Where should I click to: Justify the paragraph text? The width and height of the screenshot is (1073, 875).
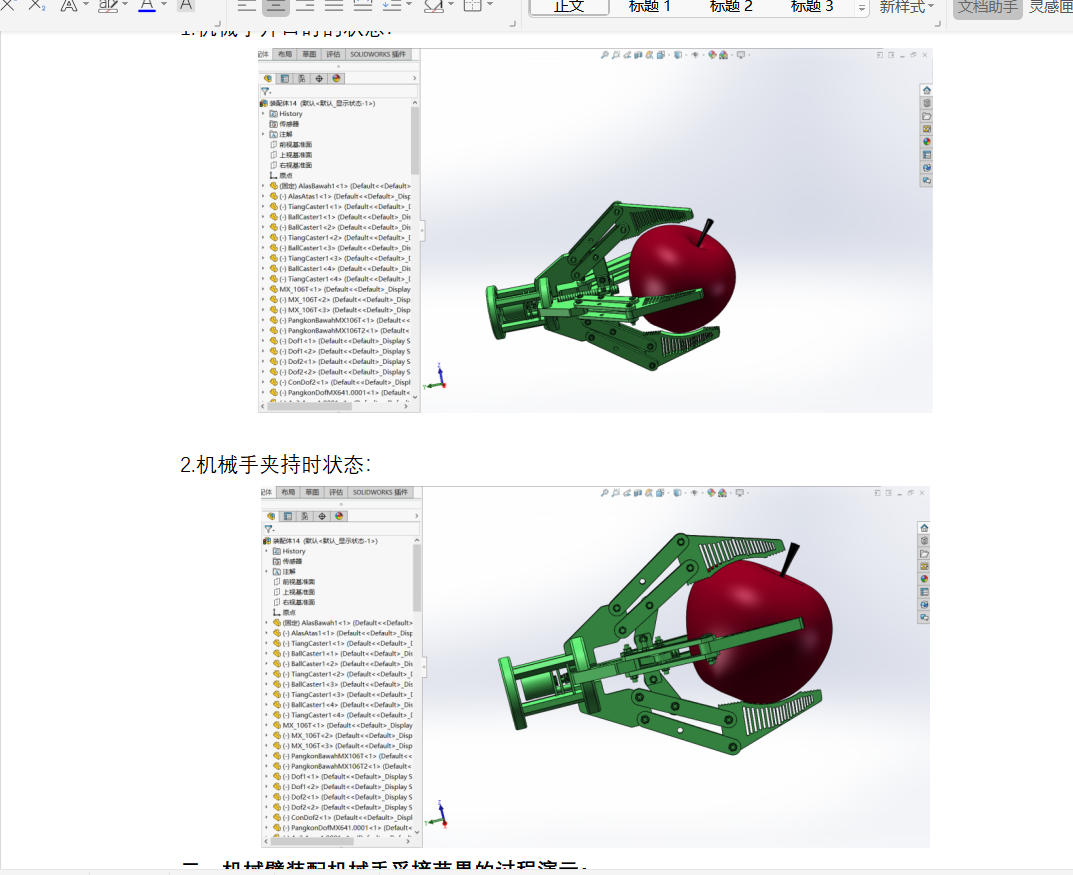tap(334, 5)
